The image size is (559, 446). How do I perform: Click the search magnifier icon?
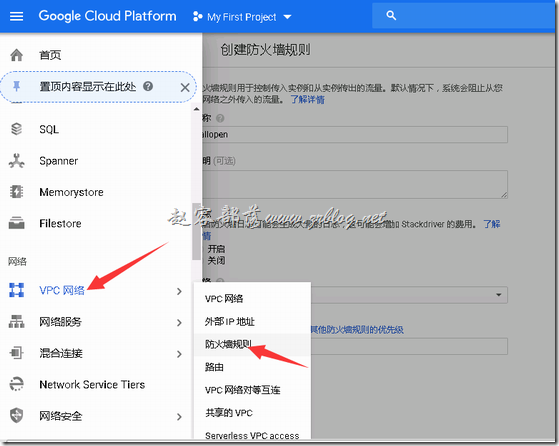(391, 16)
